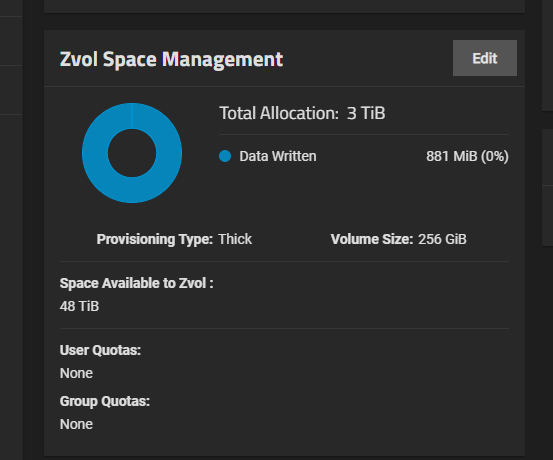Image resolution: width=553 pixels, height=460 pixels.
Task: Select the User Quotas heading
Action: point(100,350)
